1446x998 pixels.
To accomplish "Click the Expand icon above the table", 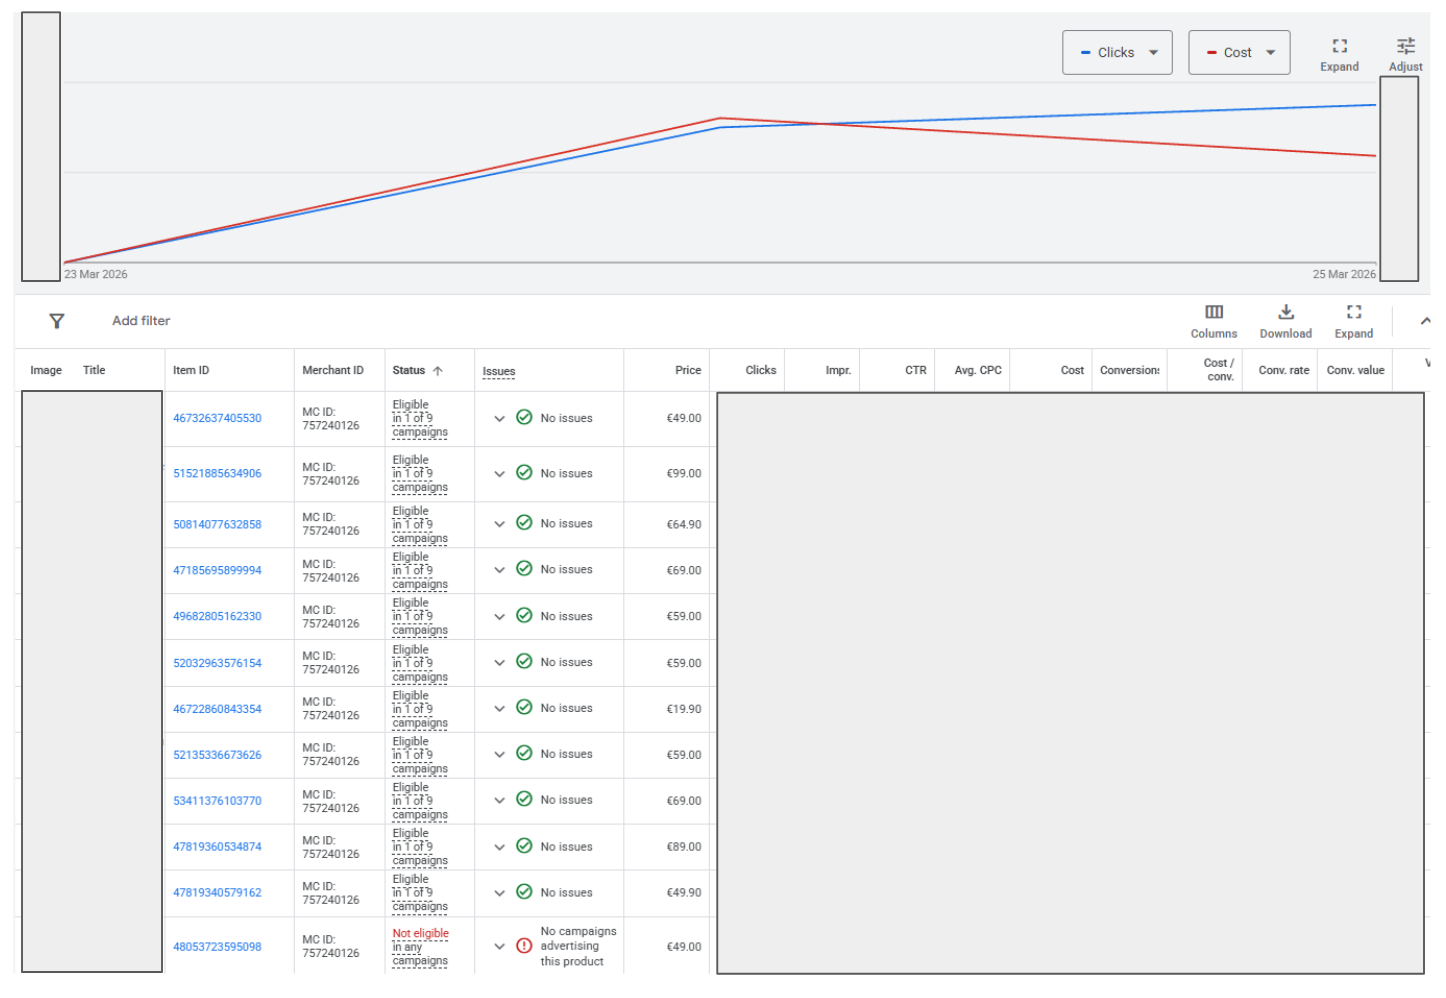I will click(x=1353, y=312).
